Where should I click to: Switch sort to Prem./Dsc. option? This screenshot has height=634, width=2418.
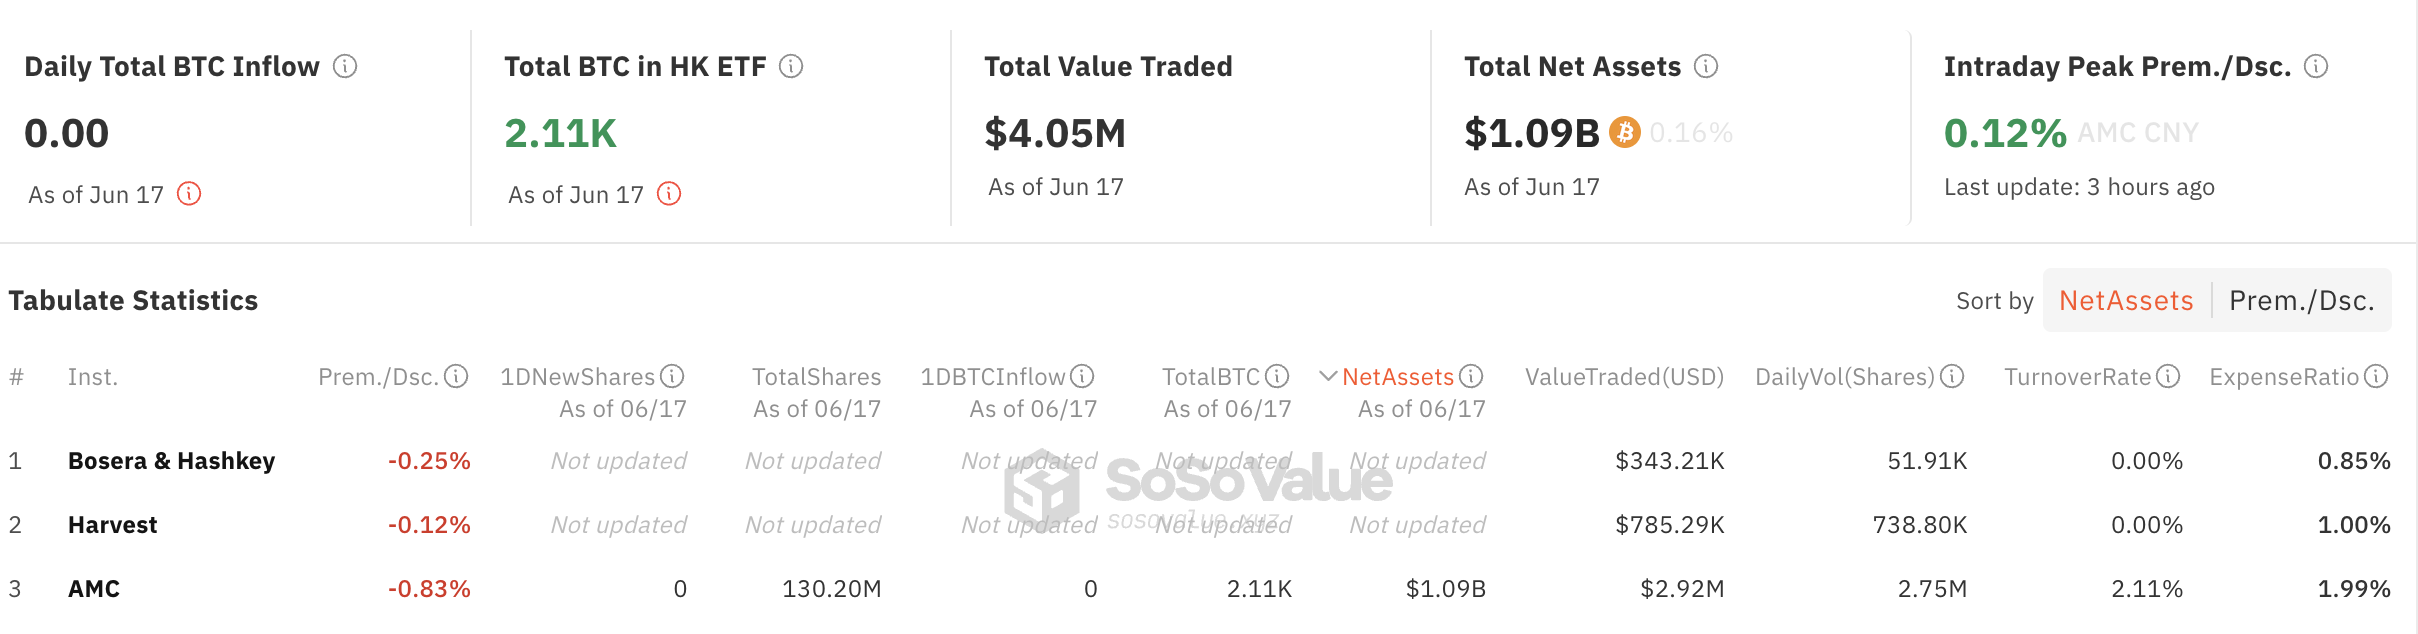[x=2302, y=300]
